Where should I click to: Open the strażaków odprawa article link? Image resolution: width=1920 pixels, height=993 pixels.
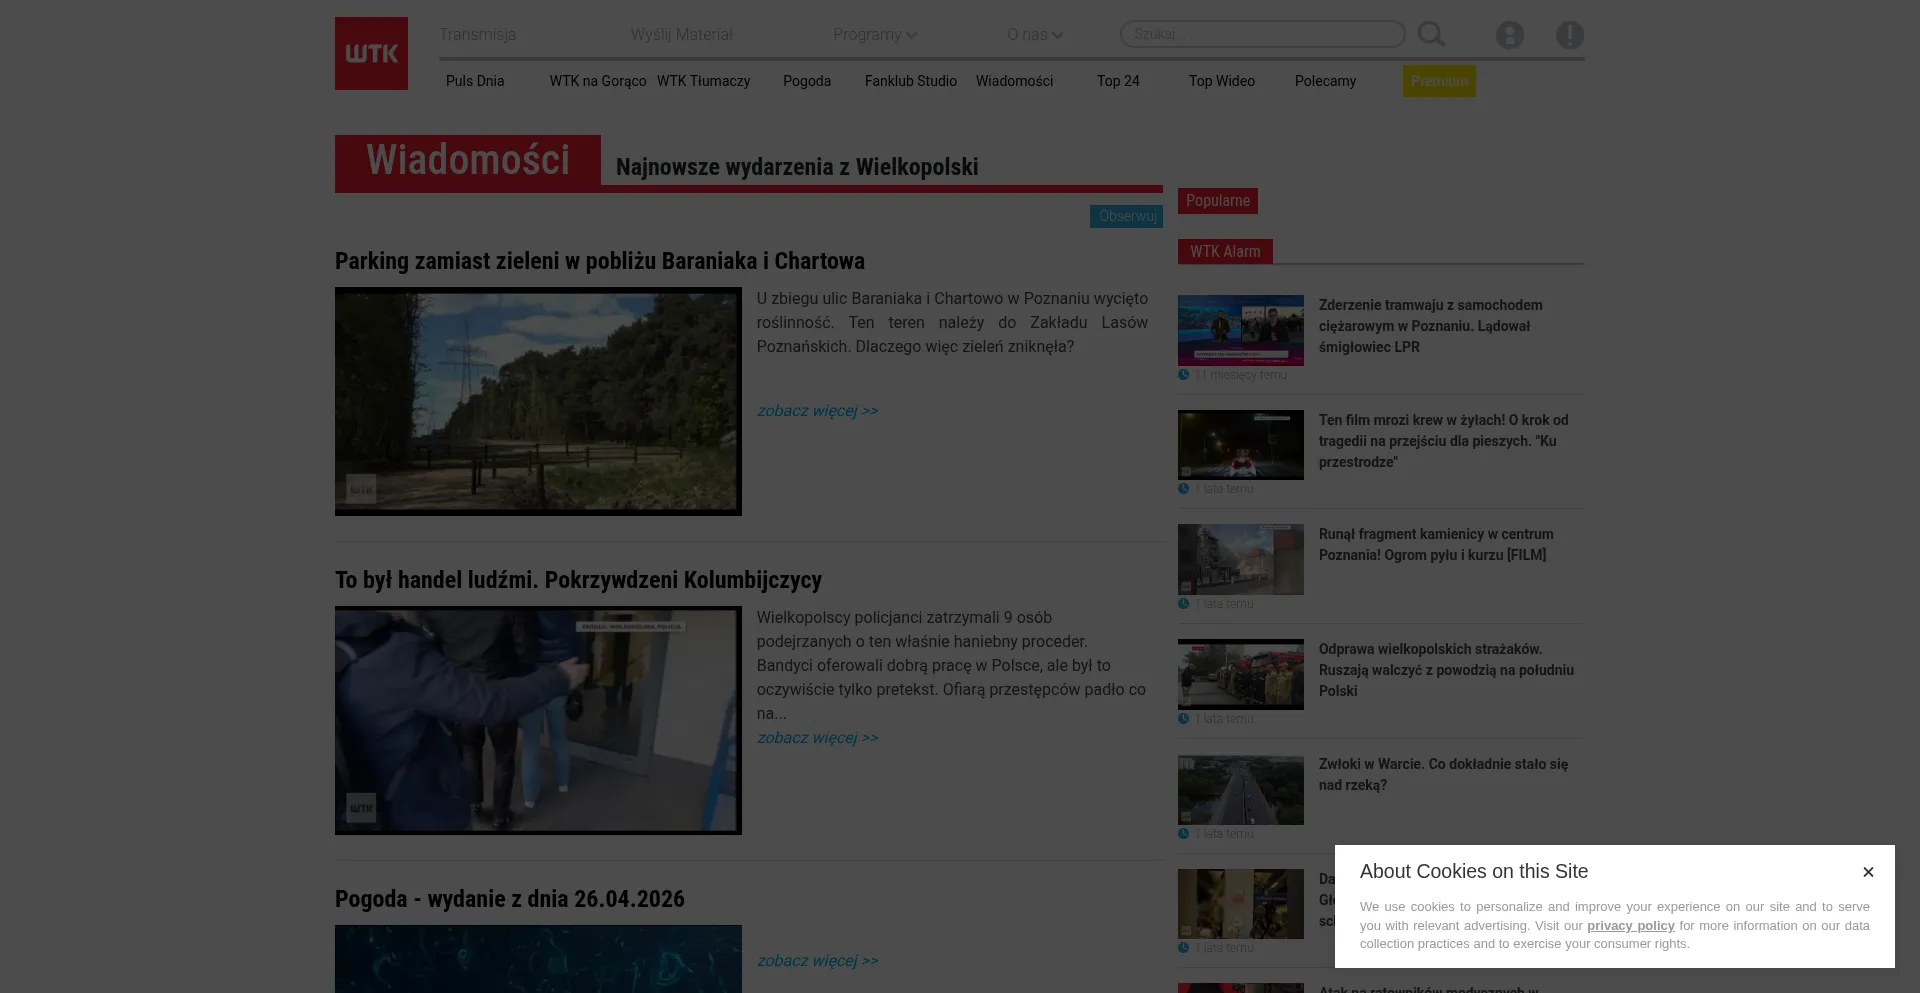click(1446, 670)
